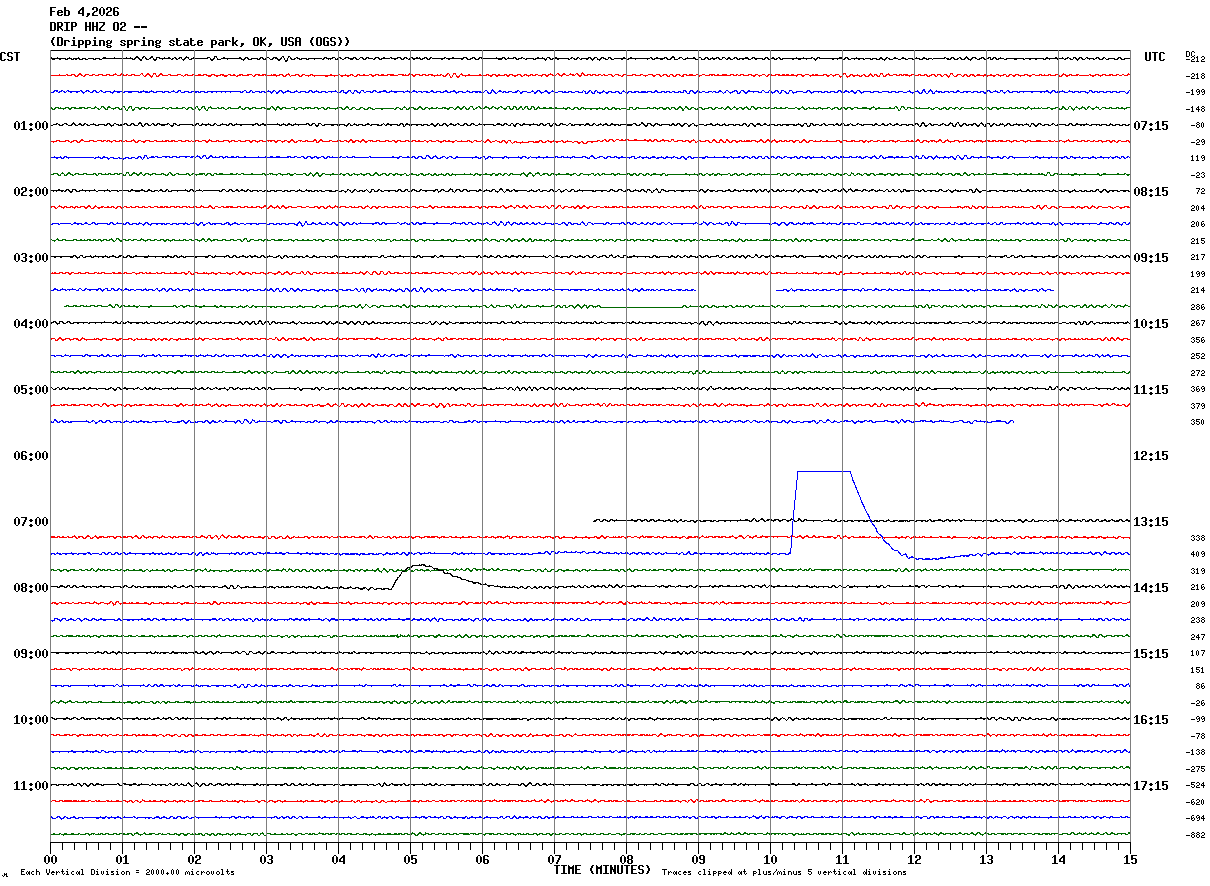Click the "DC" column header
1210x886 pixels.
click(x=1190, y=54)
